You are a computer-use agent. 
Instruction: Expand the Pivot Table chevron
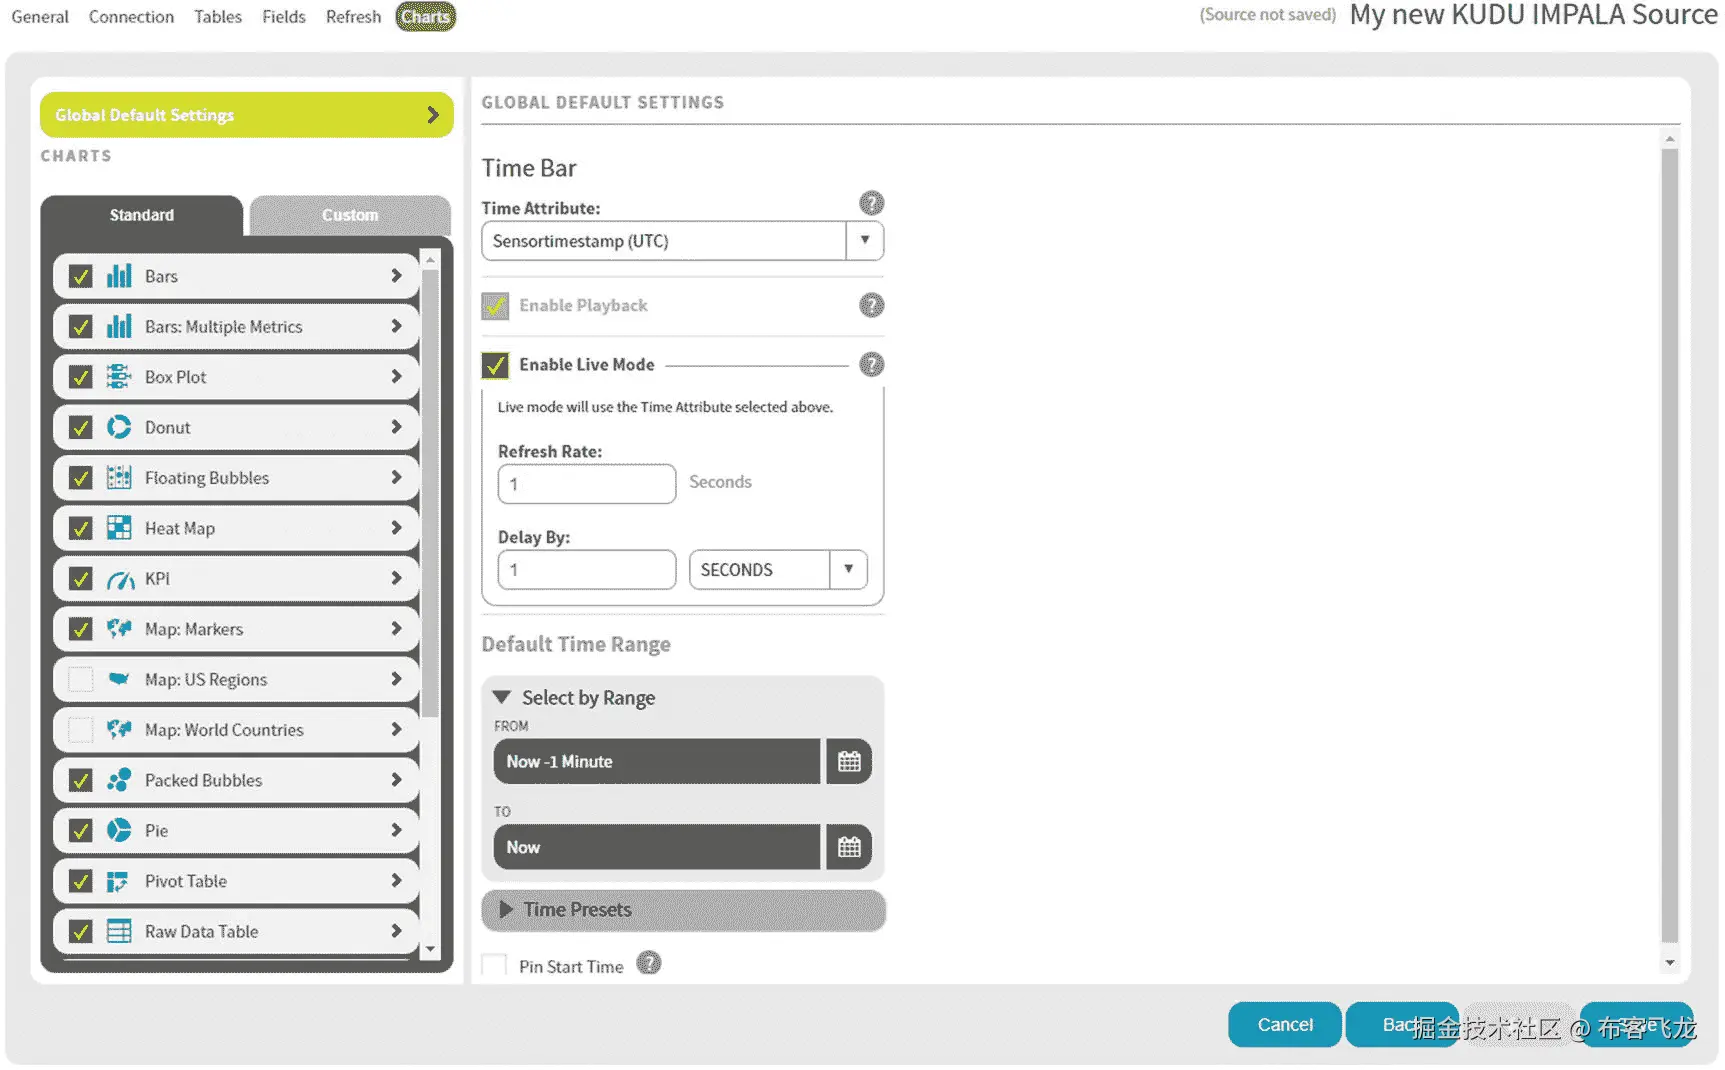click(x=396, y=881)
